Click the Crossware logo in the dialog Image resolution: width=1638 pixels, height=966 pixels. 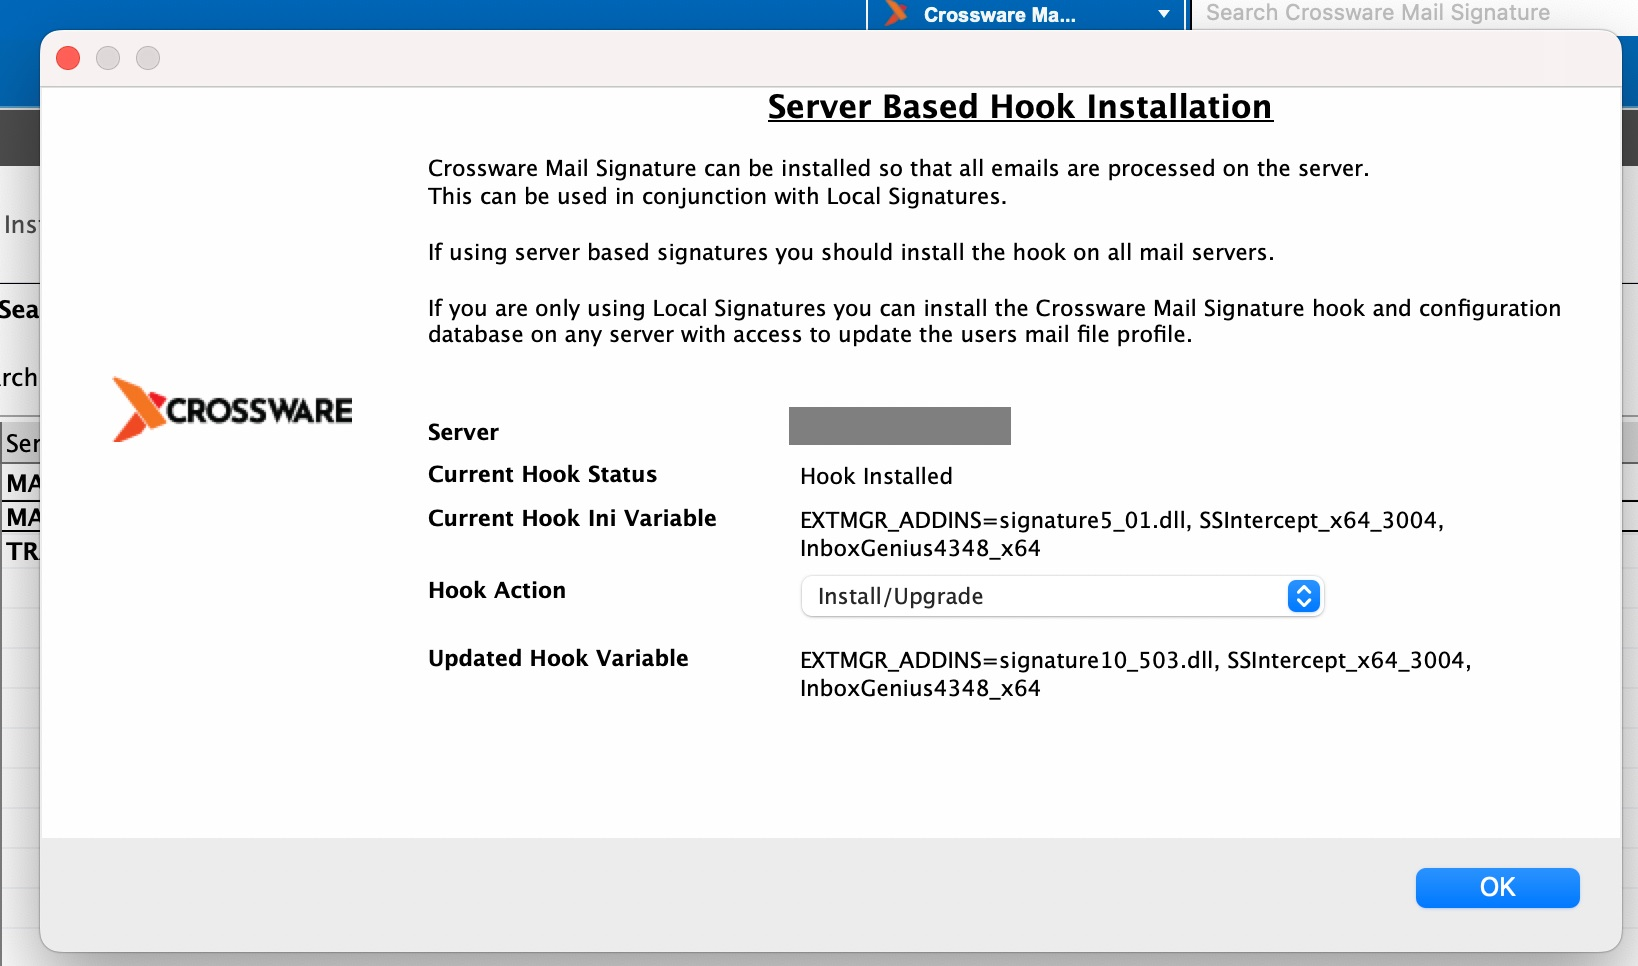click(x=233, y=409)
